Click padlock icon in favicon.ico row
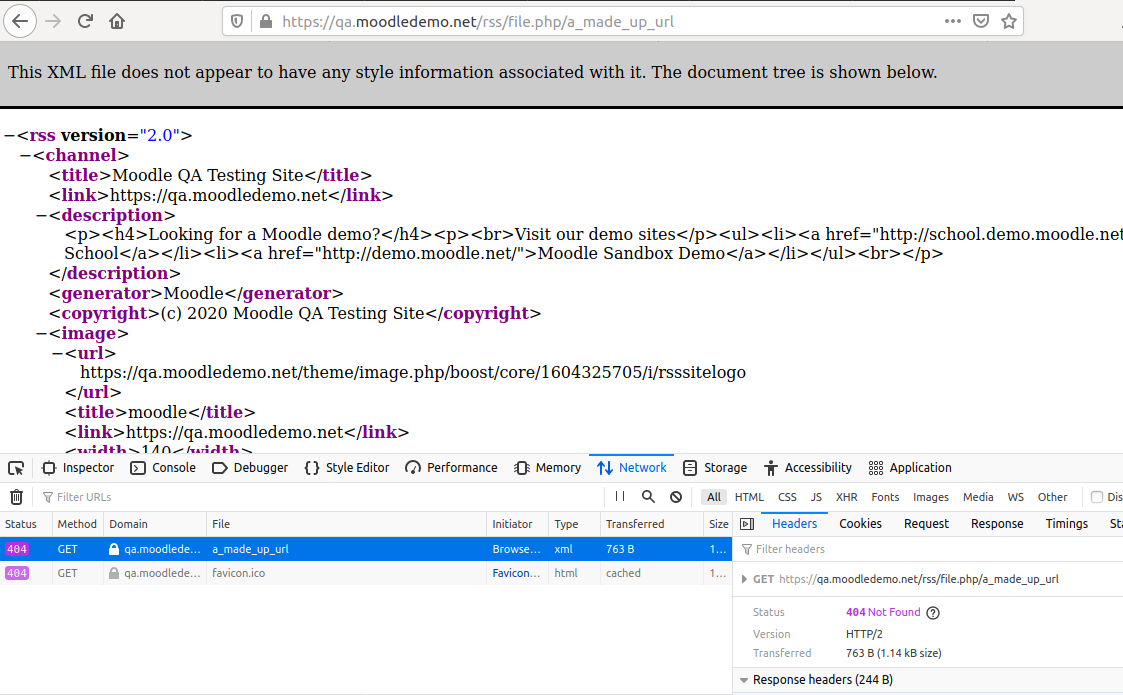Screen dimensions: 1123x695 click(114, 573)
